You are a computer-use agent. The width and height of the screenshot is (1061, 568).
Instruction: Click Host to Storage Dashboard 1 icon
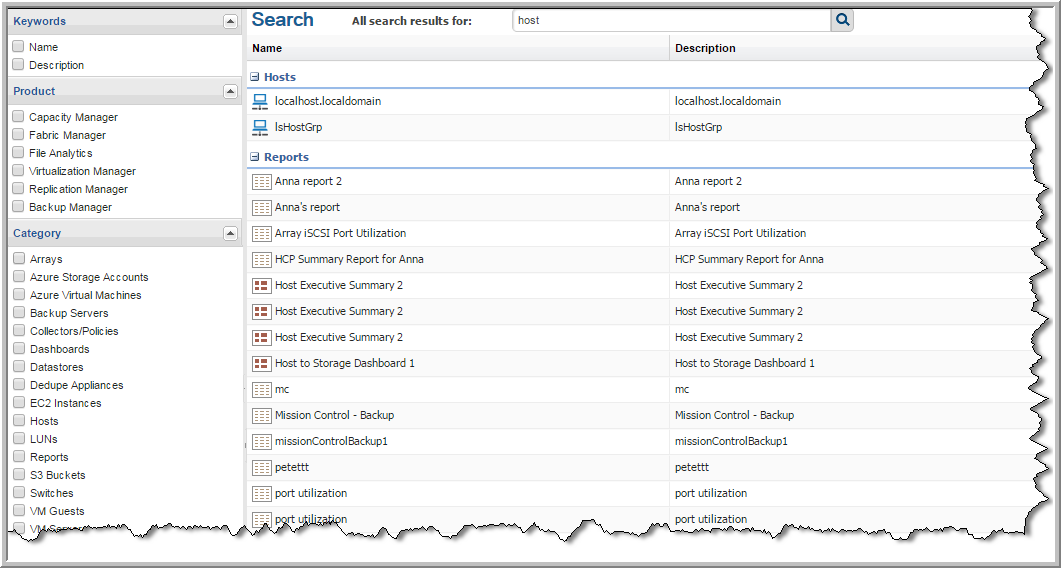click(x=261, y=363)
